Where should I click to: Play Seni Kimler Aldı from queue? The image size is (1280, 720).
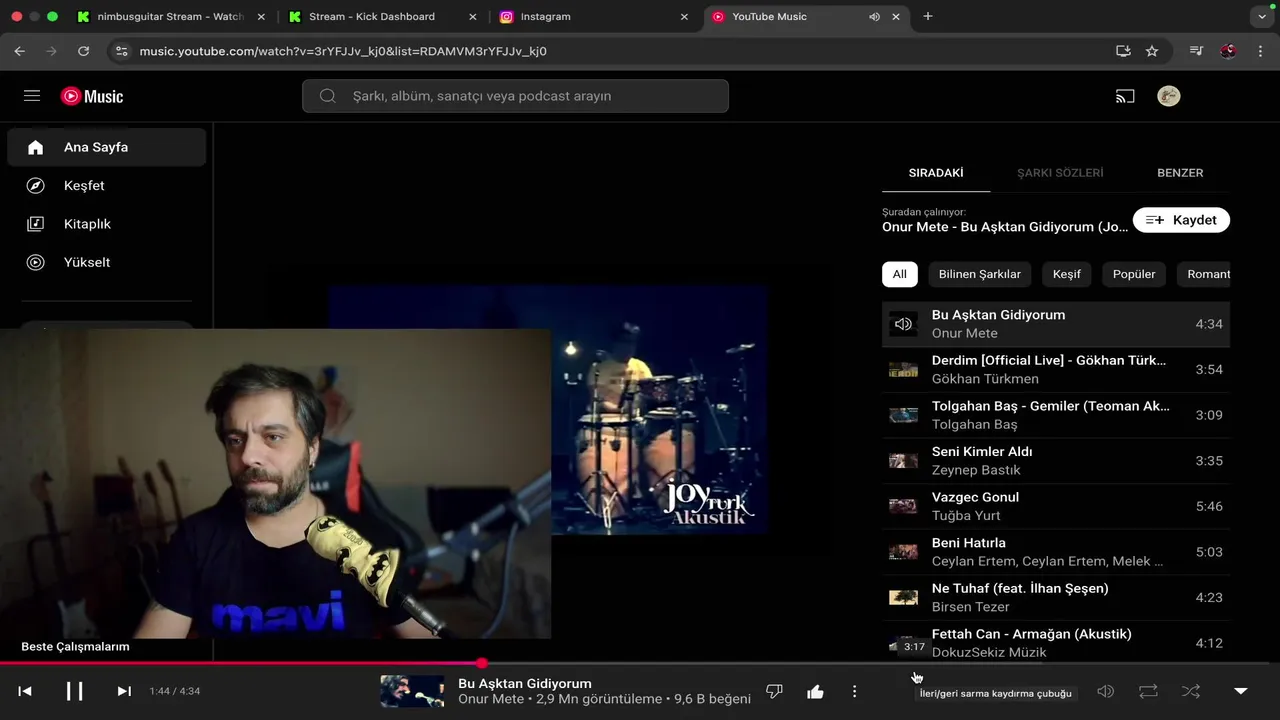1056,461
